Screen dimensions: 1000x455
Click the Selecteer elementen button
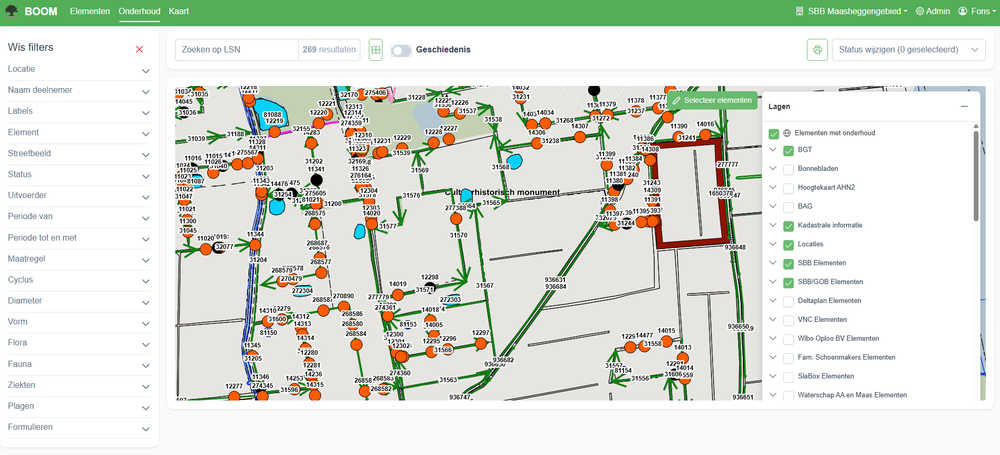coord(712,100)
